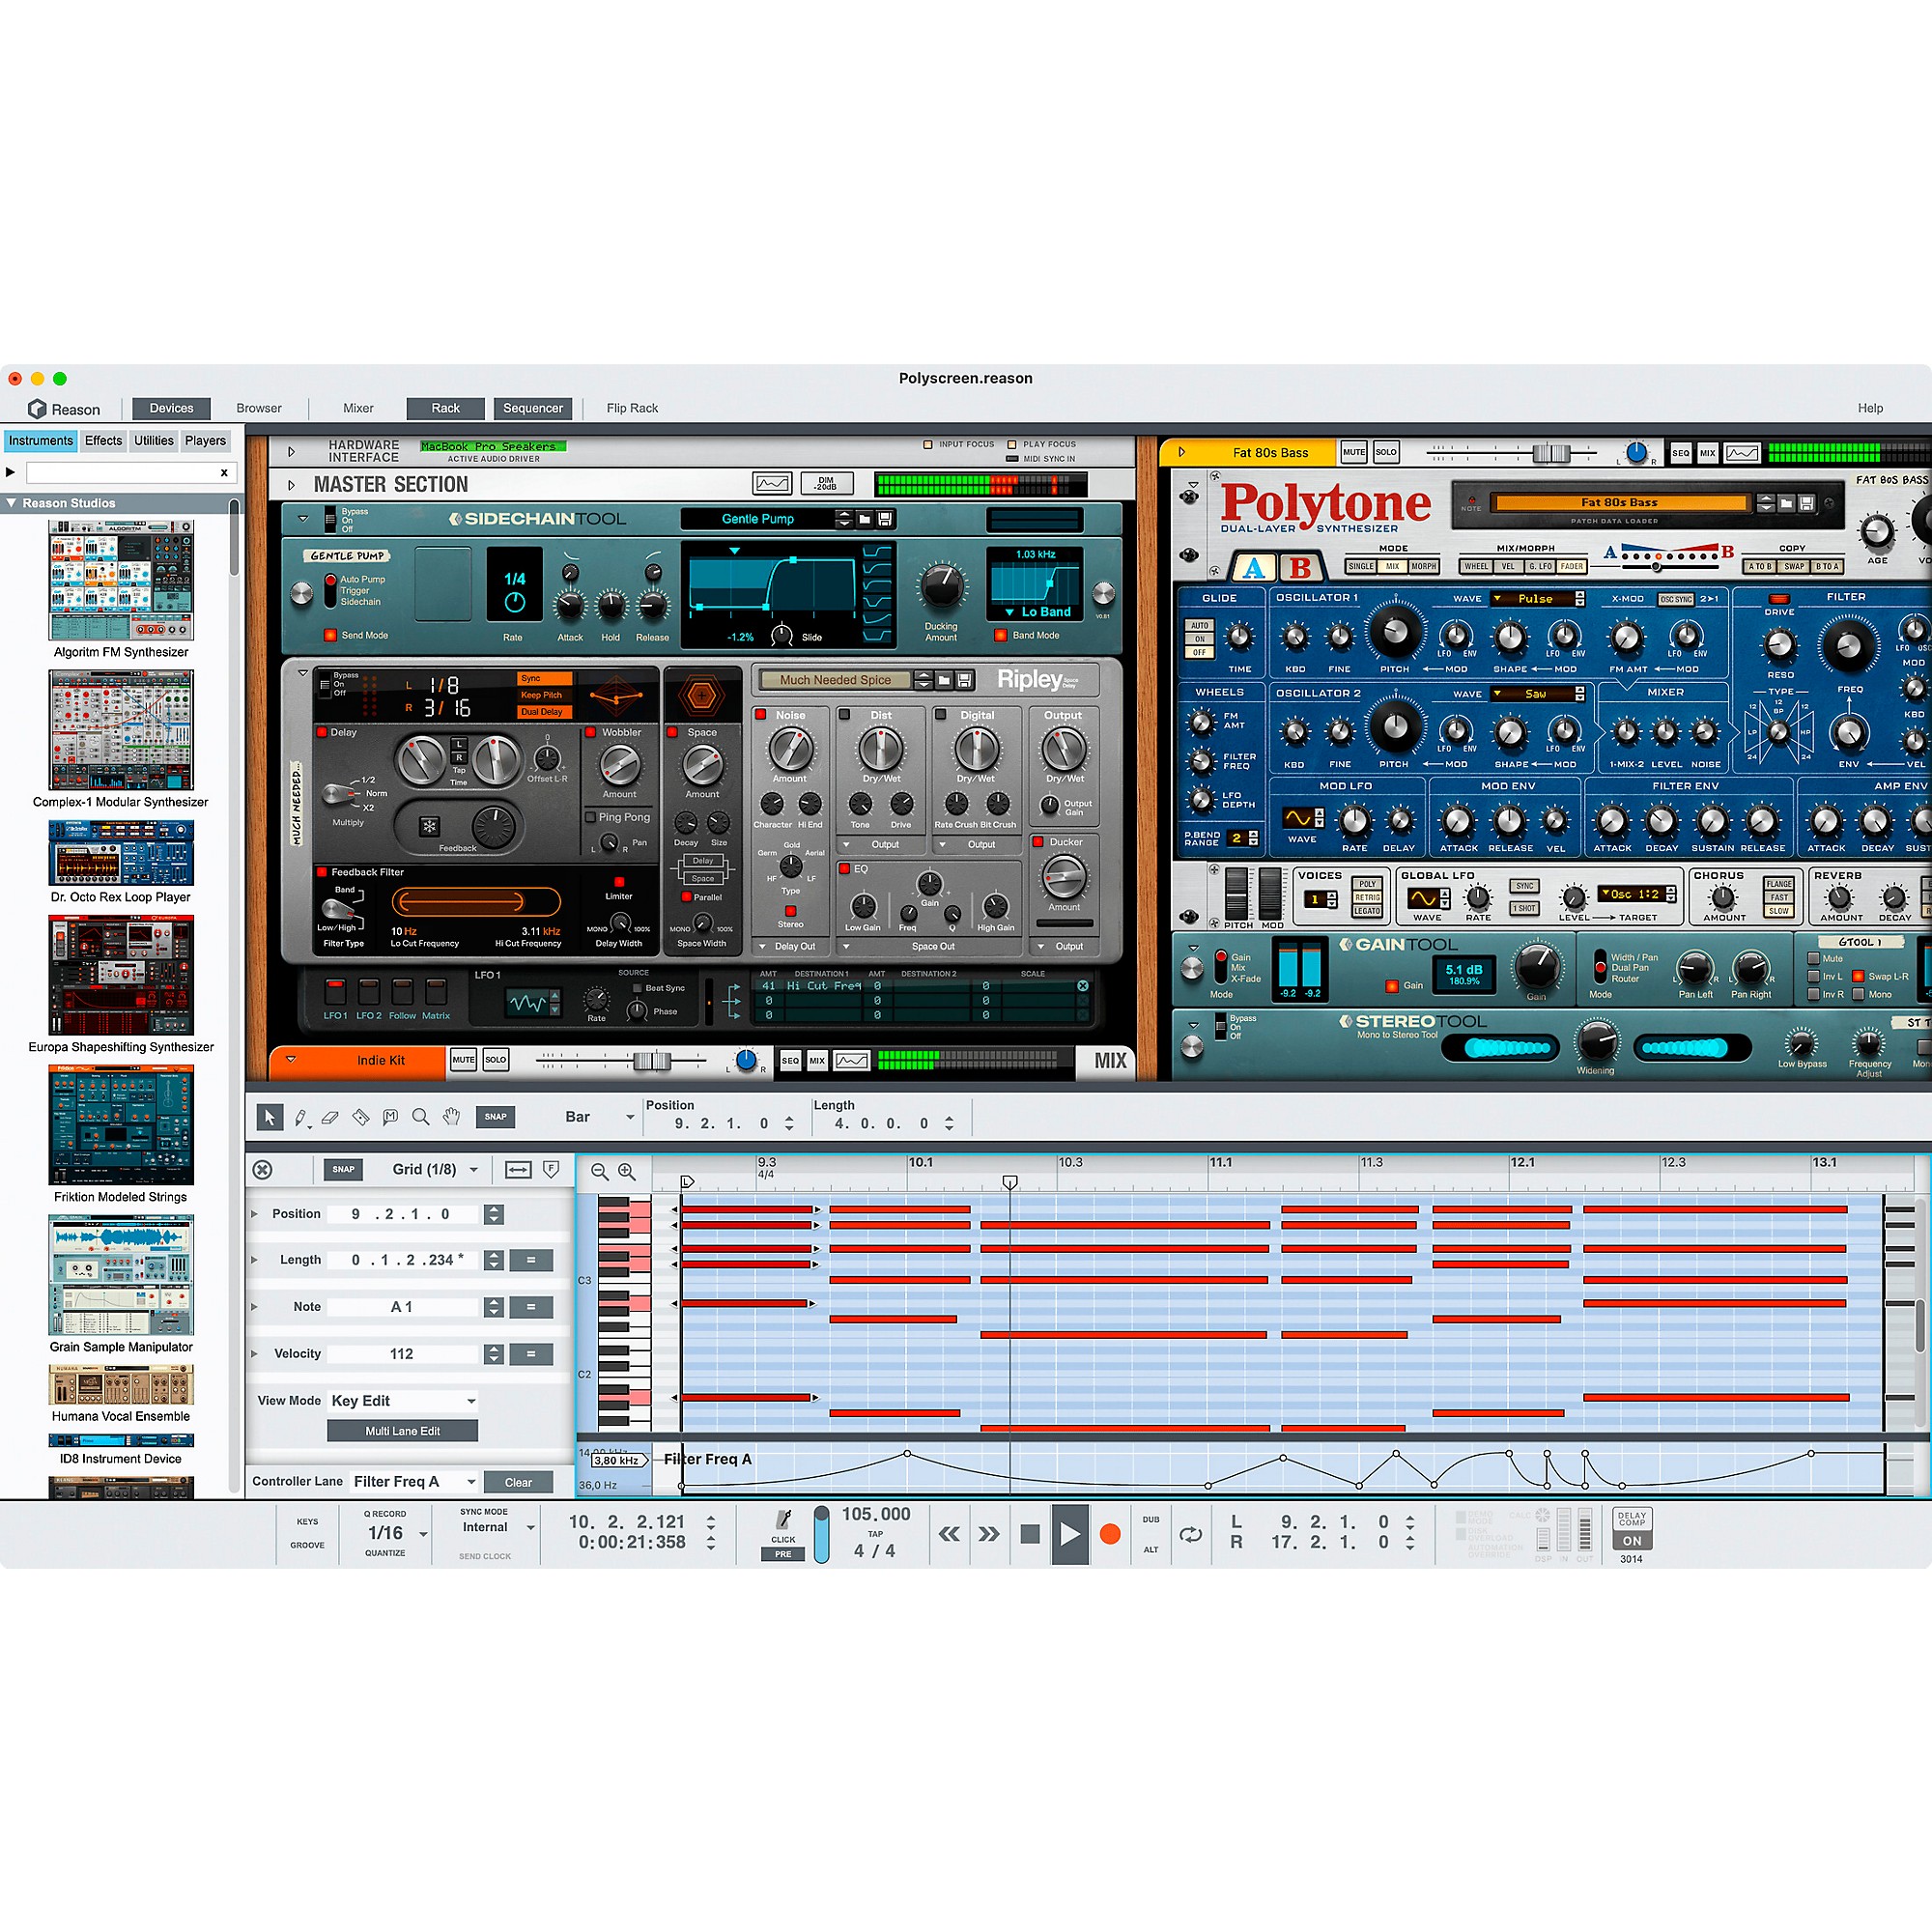Mute the Fat 80s Bass track

tap(1354, 452)
